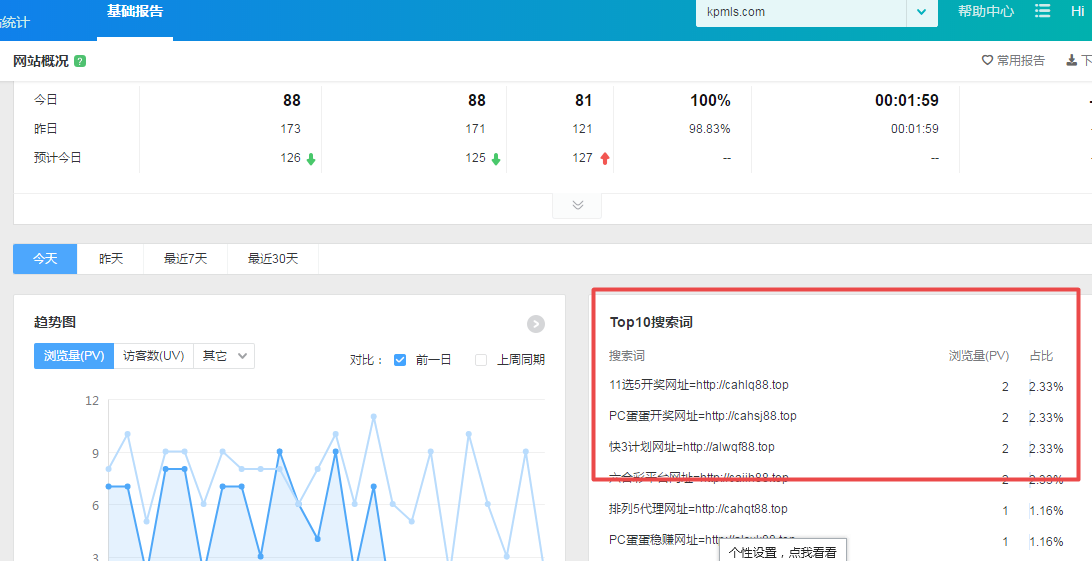Image resolution: width=1092 pixels, height=561 pixels.
Task: Click yesterday's bounce rate 98.83%
Action: pyautogui.click(x=710, y=129)
